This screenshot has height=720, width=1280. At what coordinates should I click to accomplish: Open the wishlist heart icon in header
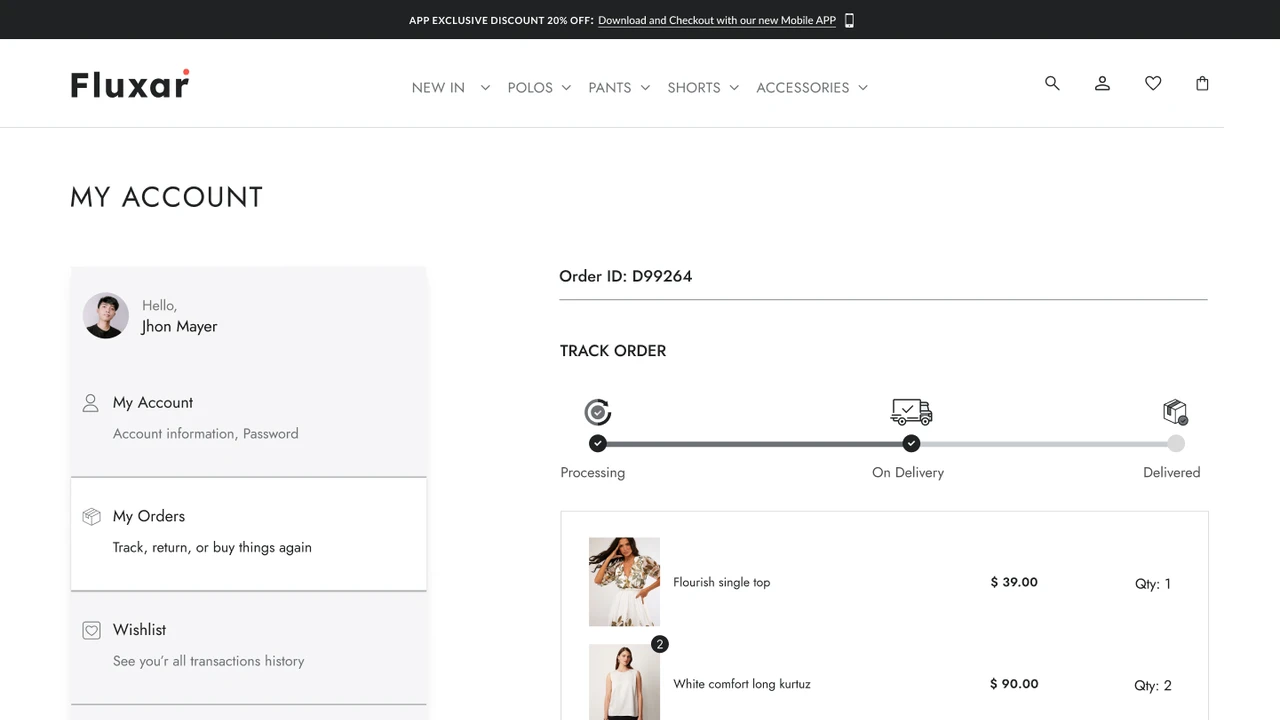1153,83
